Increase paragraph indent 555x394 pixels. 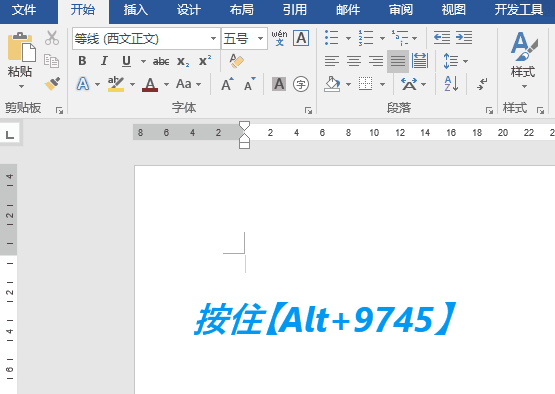tap(464, 38)
